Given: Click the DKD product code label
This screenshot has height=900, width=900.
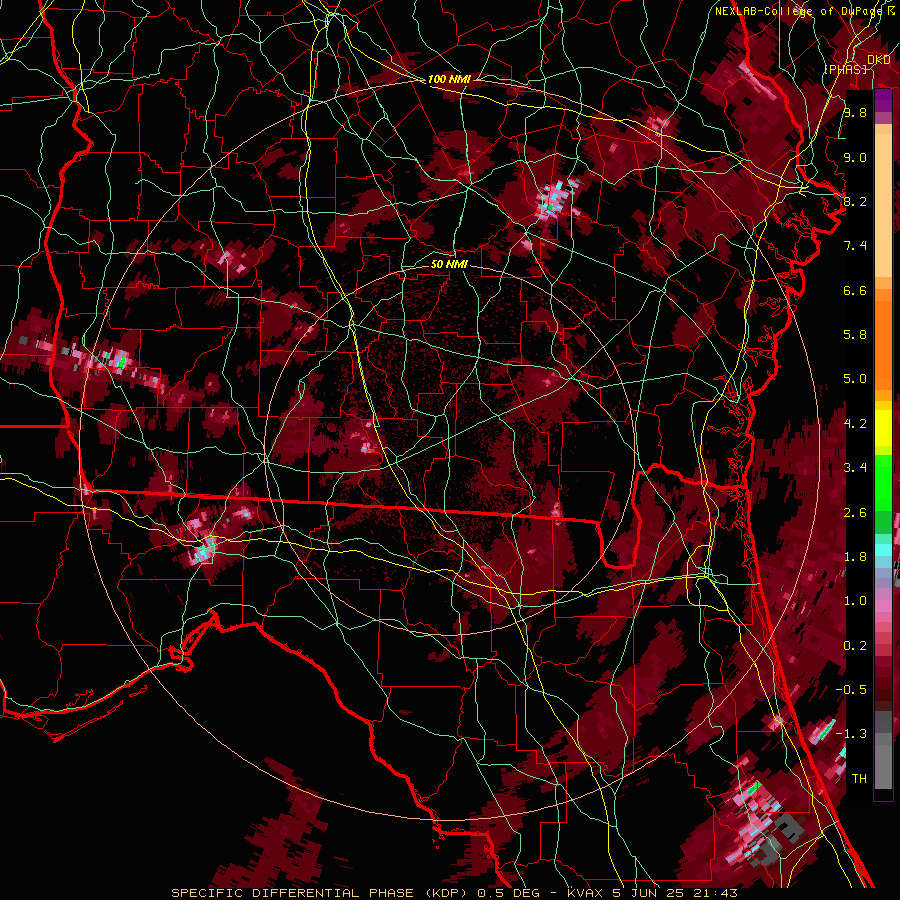Looking at the screenshot, I should [879, 60].
